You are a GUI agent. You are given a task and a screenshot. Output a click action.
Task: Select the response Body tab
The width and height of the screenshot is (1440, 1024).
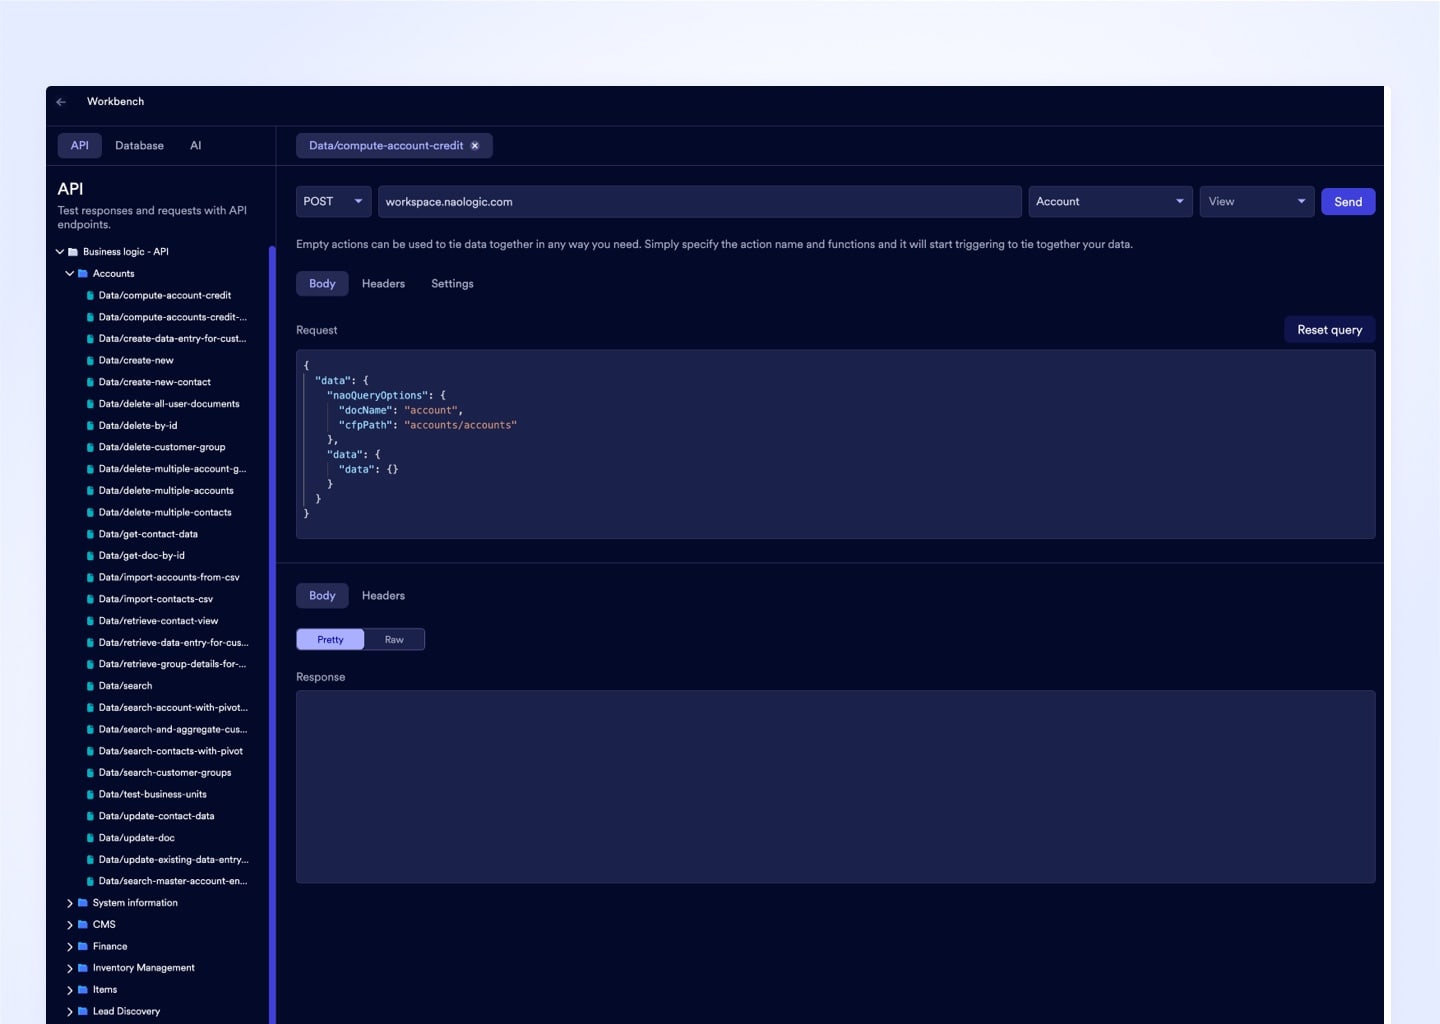coord(322,596)
